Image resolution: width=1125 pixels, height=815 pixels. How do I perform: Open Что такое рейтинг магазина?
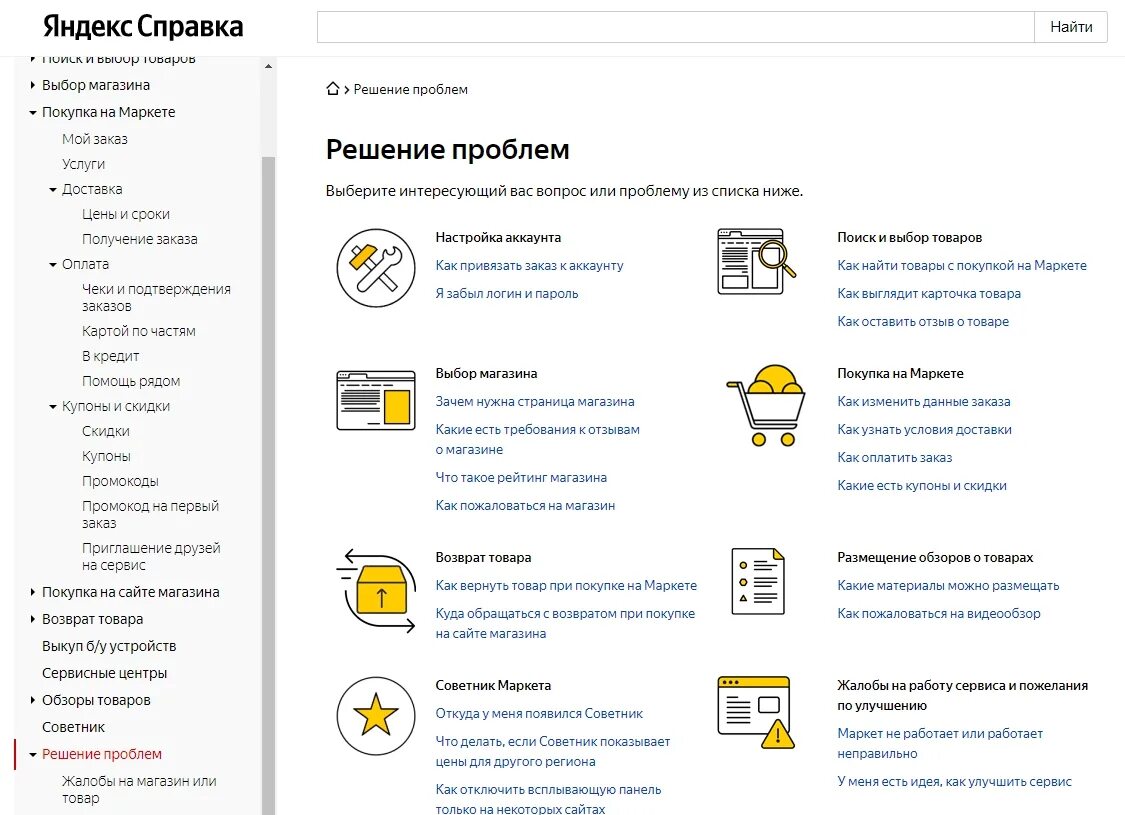[521, 477]
